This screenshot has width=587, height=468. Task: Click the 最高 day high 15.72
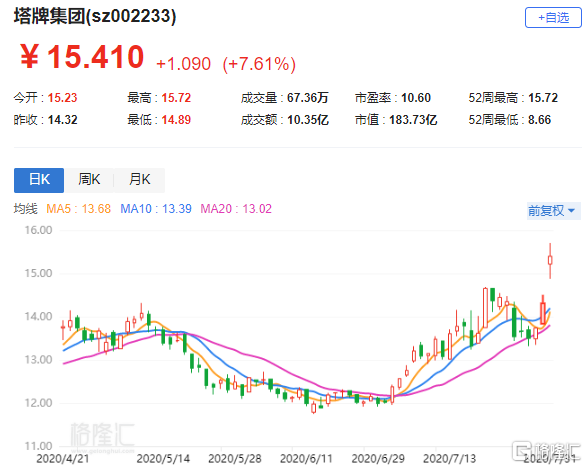[176, 98]
